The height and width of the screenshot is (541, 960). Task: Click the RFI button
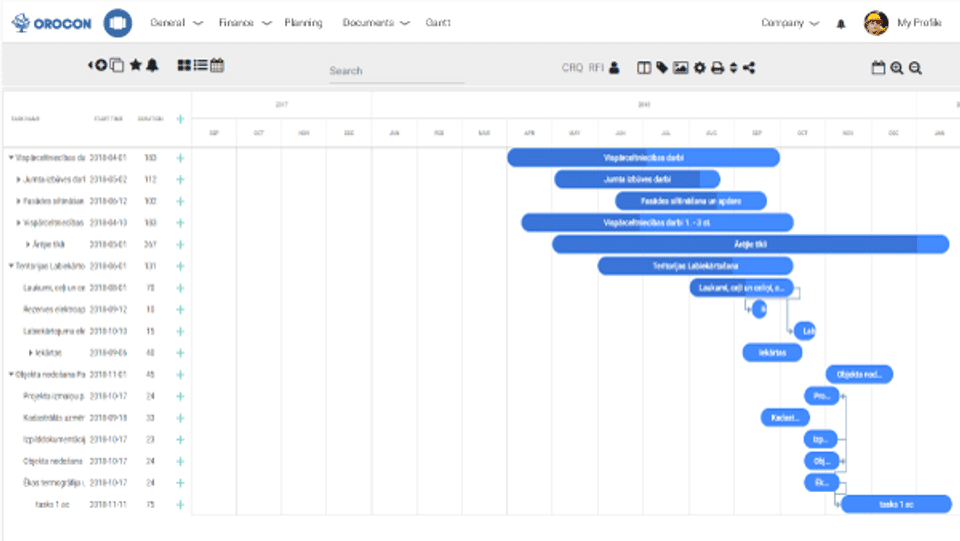pyautogui.click(x=596, y=67)
